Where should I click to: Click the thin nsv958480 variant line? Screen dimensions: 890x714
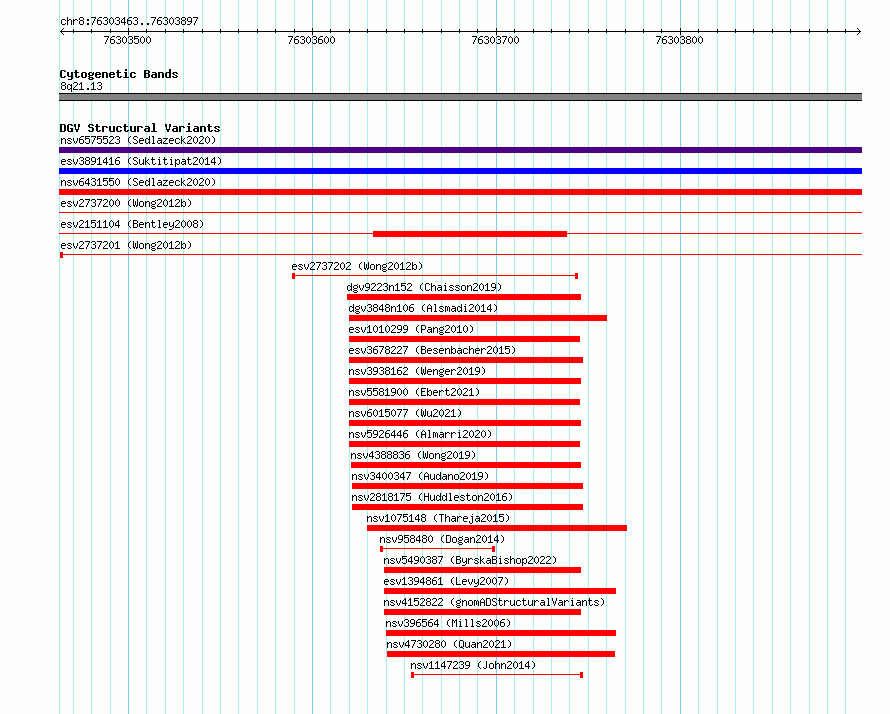(438, 549)
